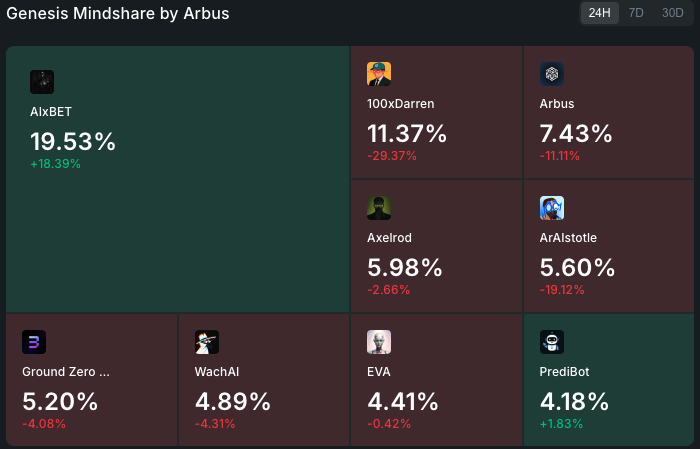Click the ArAIstotle avatar icon
The height and width of the screenshot is (449, 700).
pyautogui.click(x=552, y=208)
